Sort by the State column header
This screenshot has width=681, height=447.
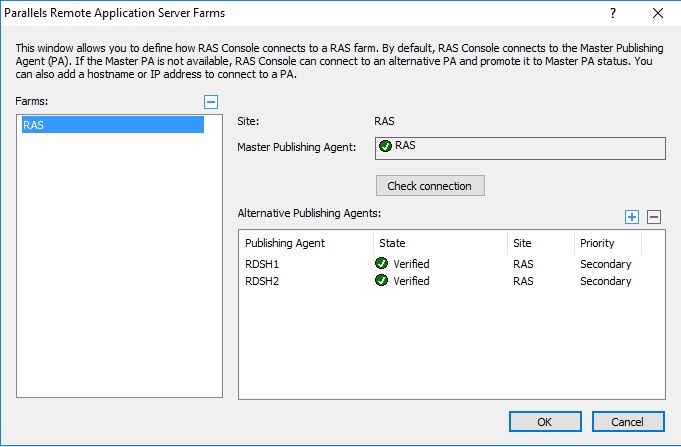pos(440,243)
